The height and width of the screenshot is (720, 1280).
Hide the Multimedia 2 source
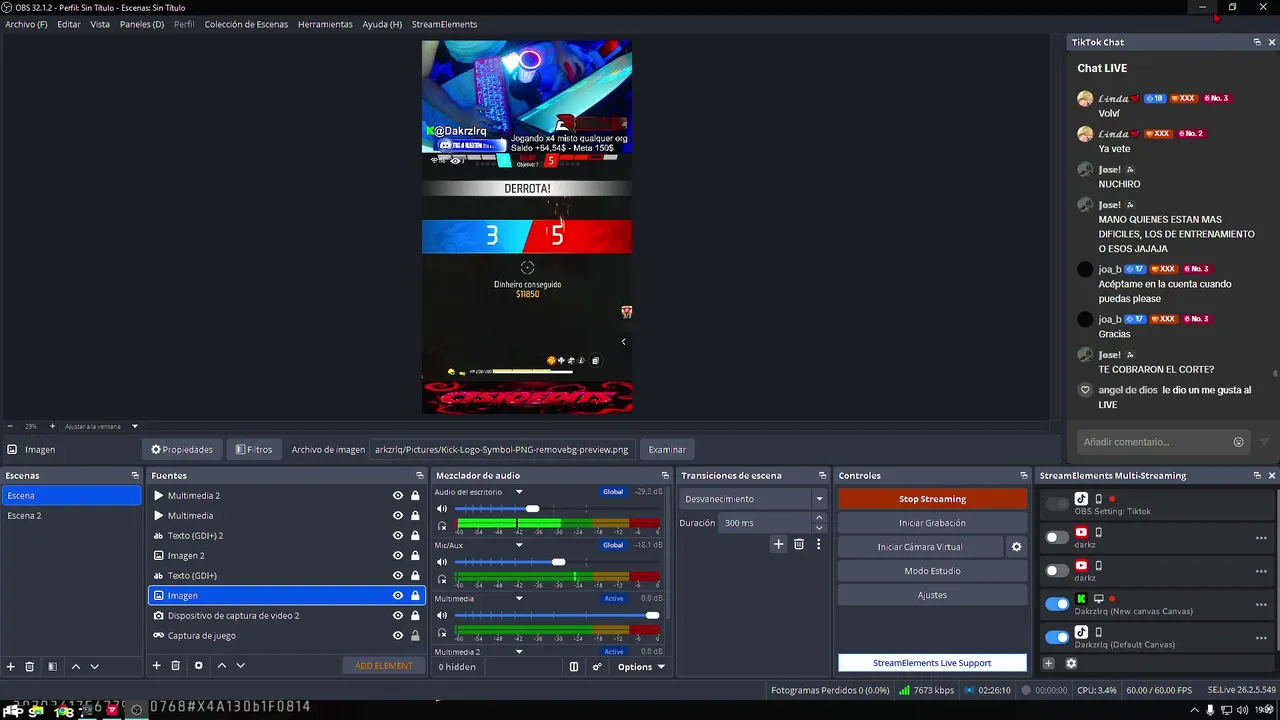pos(398,496)
